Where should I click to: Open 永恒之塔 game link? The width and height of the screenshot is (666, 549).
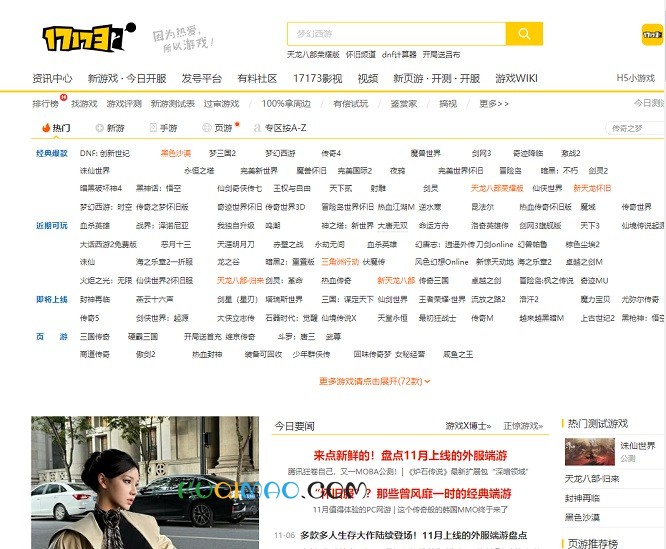pos(199,171)
